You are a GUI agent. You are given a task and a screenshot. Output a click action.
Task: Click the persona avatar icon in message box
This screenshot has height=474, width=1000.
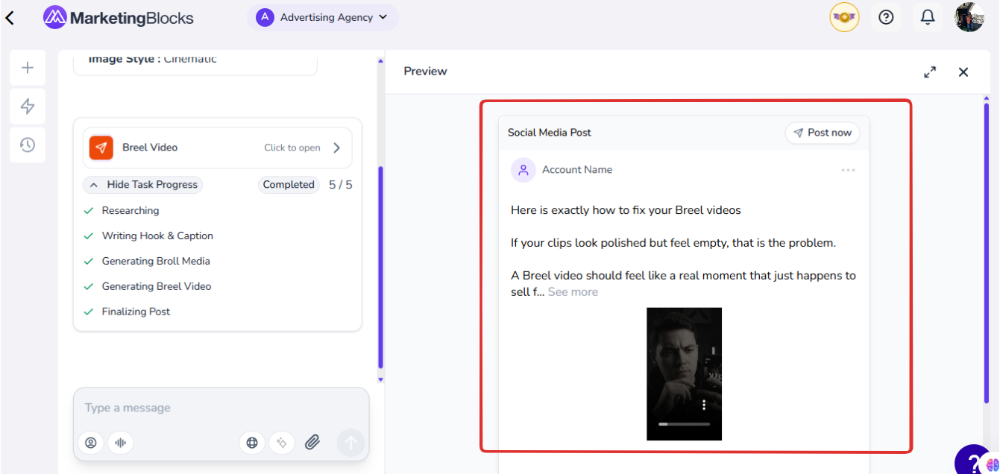(x=91, y=442)
